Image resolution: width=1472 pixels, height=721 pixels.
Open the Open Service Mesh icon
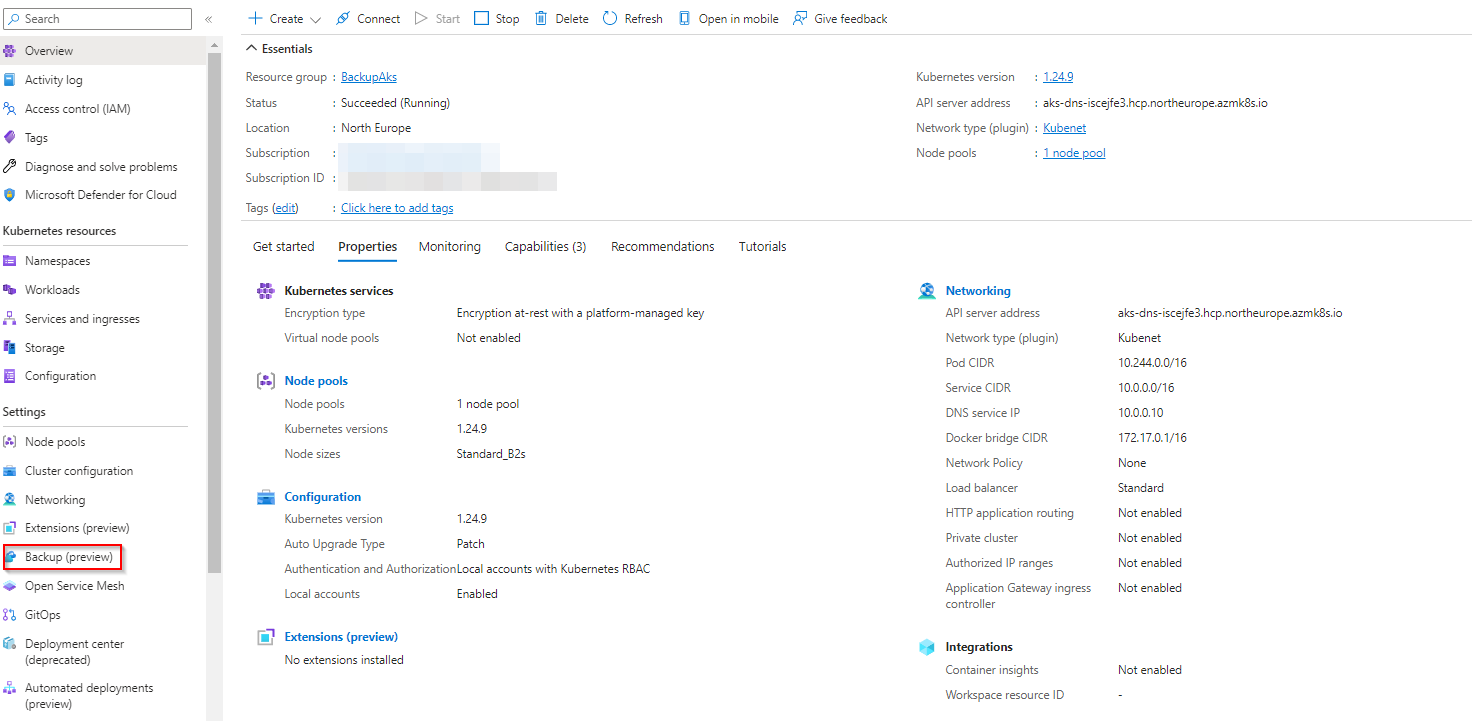coord(10,586)
